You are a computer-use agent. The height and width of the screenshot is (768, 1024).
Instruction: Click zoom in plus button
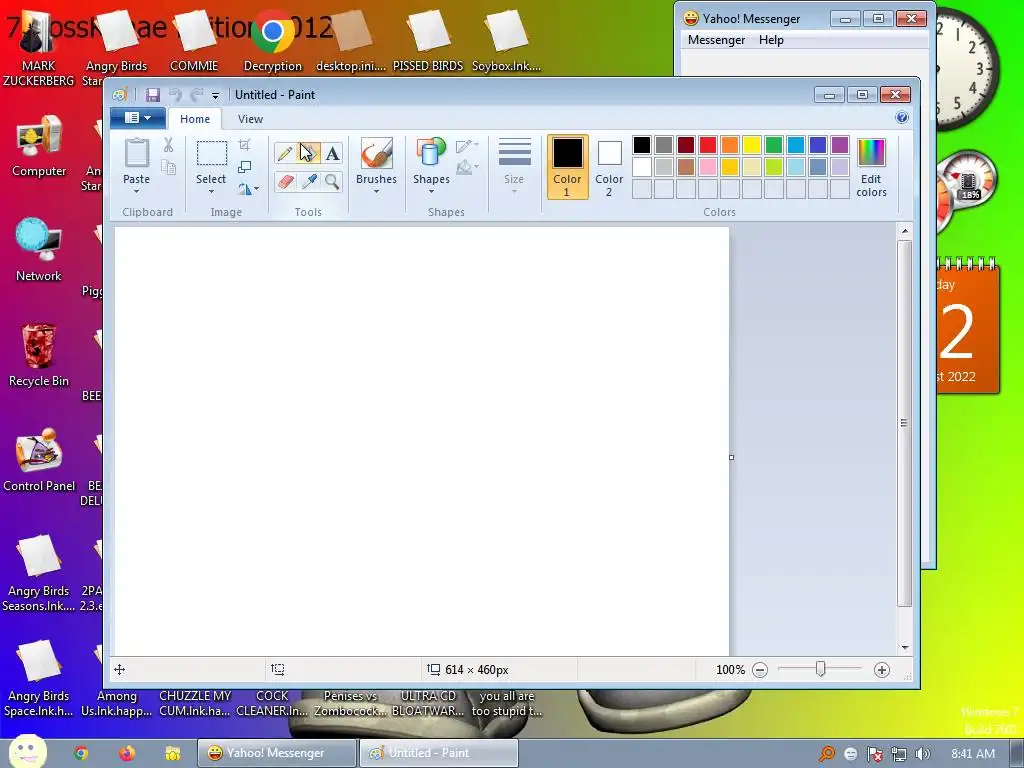coord(882,669)
